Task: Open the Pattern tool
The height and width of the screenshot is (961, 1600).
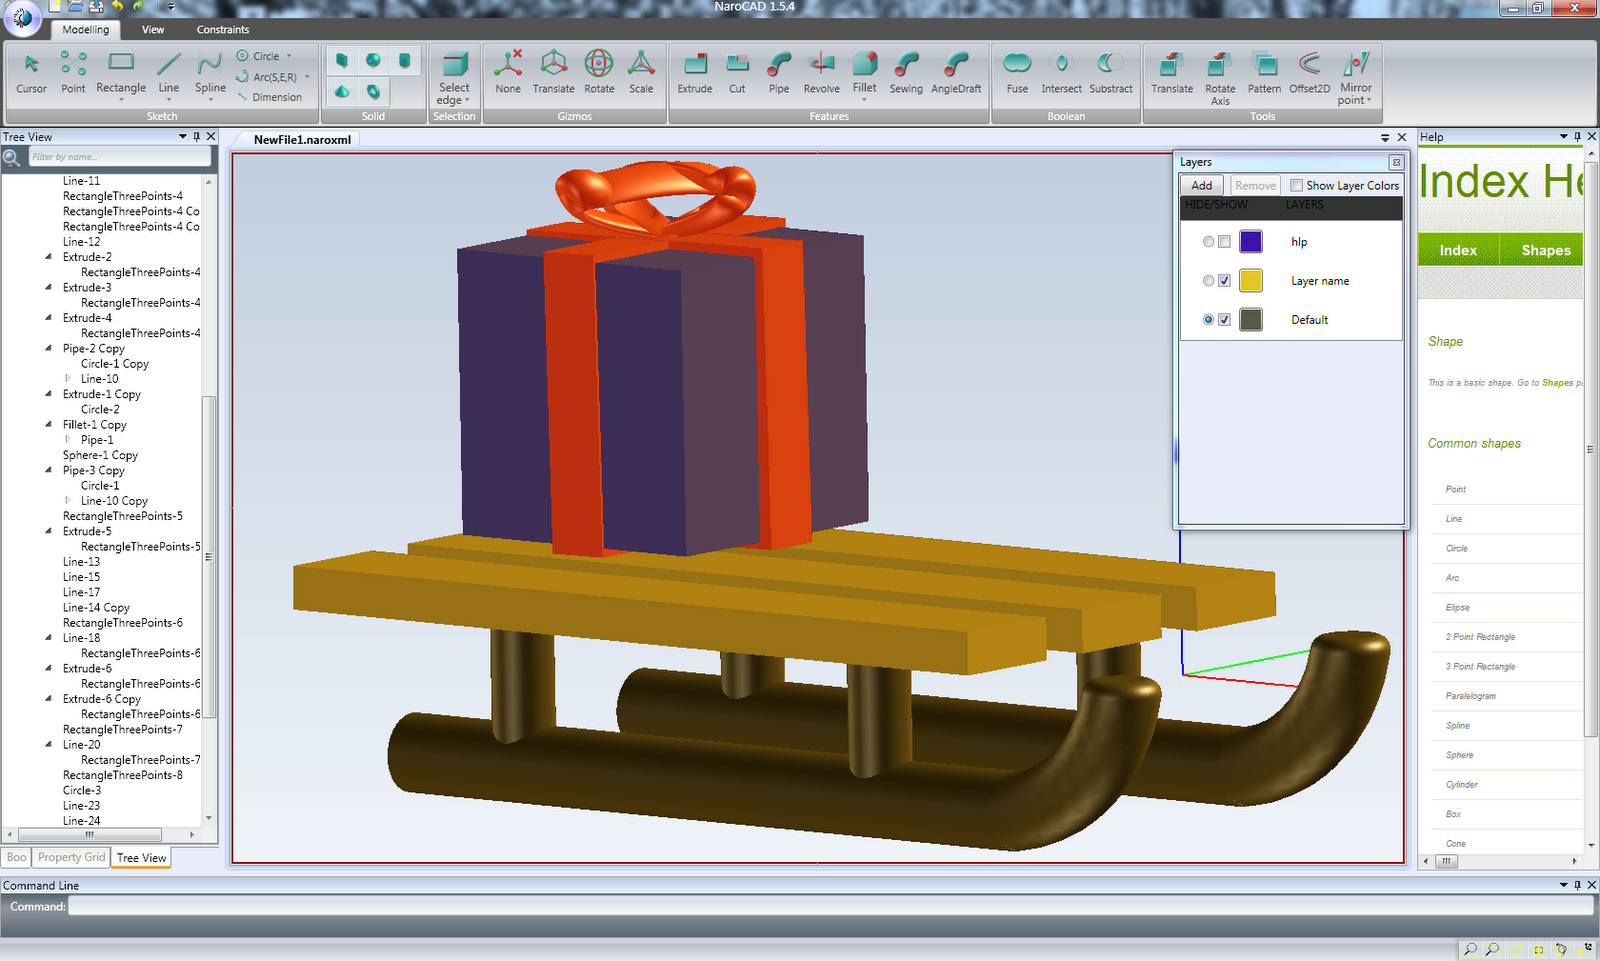Action: point(1264,74)
